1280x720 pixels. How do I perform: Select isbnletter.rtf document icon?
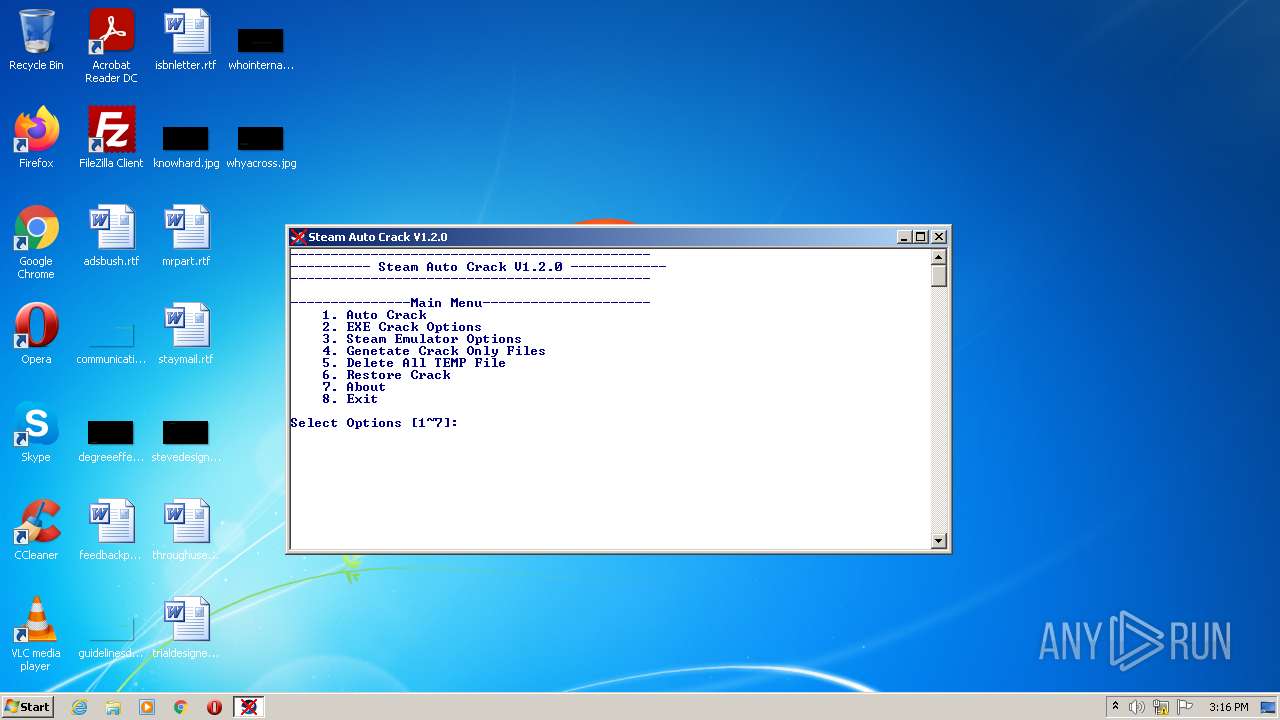(186, 40)
